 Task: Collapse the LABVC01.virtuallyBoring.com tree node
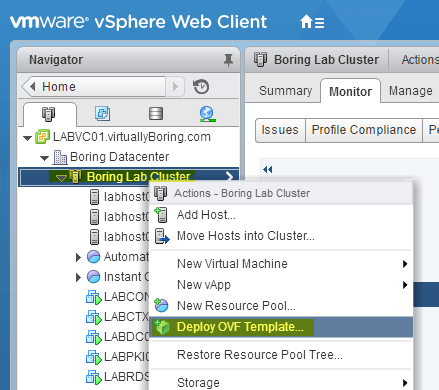[27, 138]
